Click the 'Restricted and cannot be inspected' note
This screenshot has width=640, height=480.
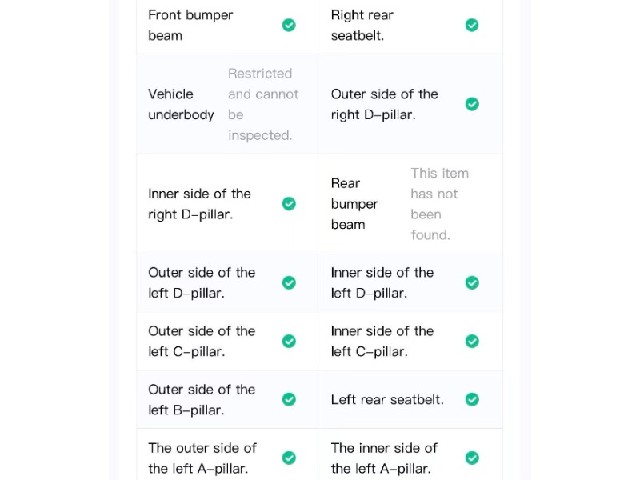tap(263, 104)
